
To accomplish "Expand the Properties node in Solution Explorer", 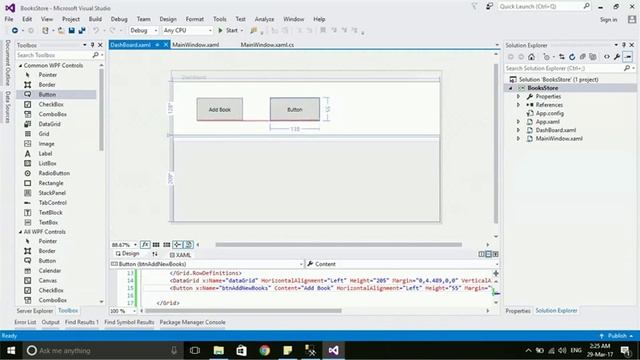I will [x=518, y=96].
